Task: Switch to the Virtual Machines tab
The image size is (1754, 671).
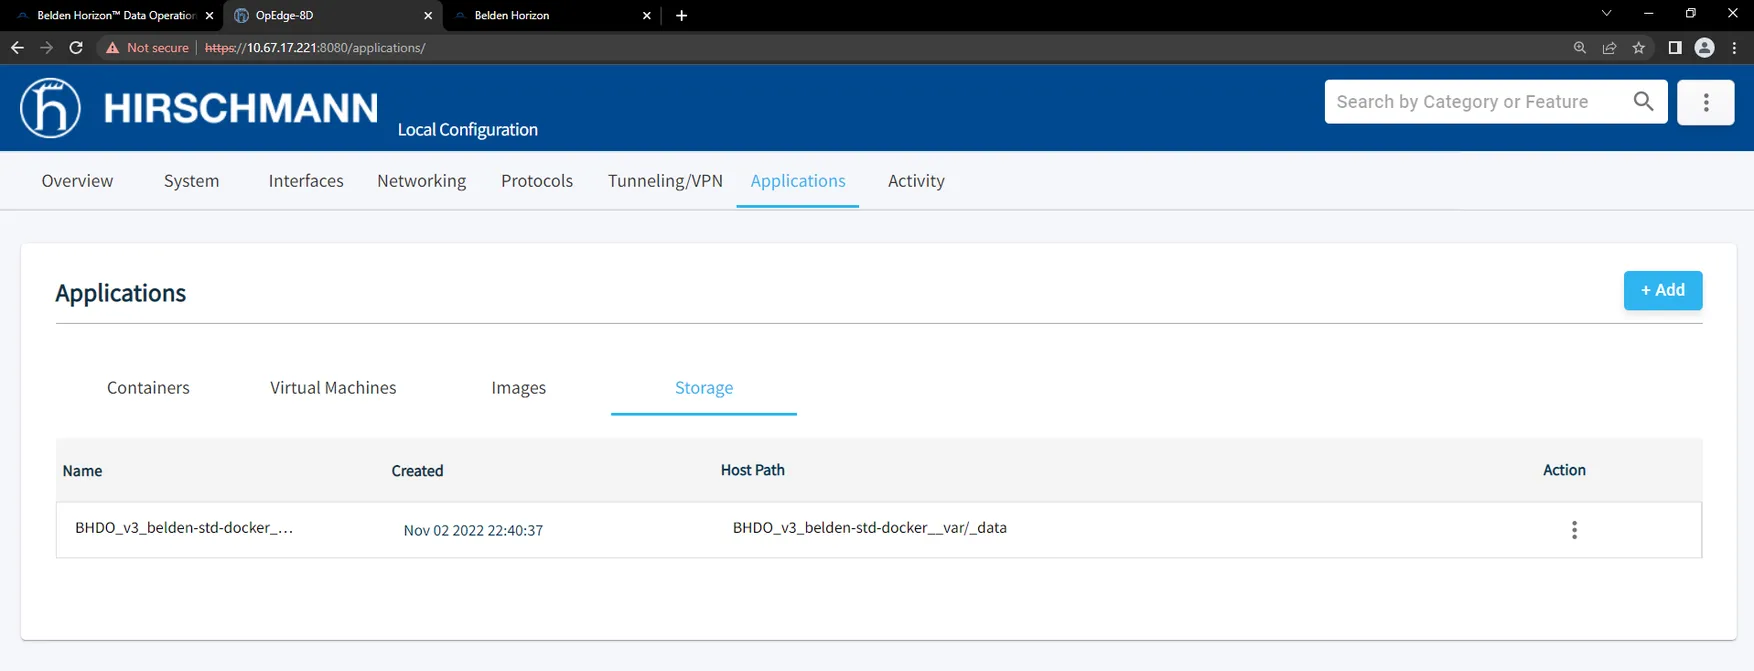Action: pyautogui.click(x=333, y=388)
